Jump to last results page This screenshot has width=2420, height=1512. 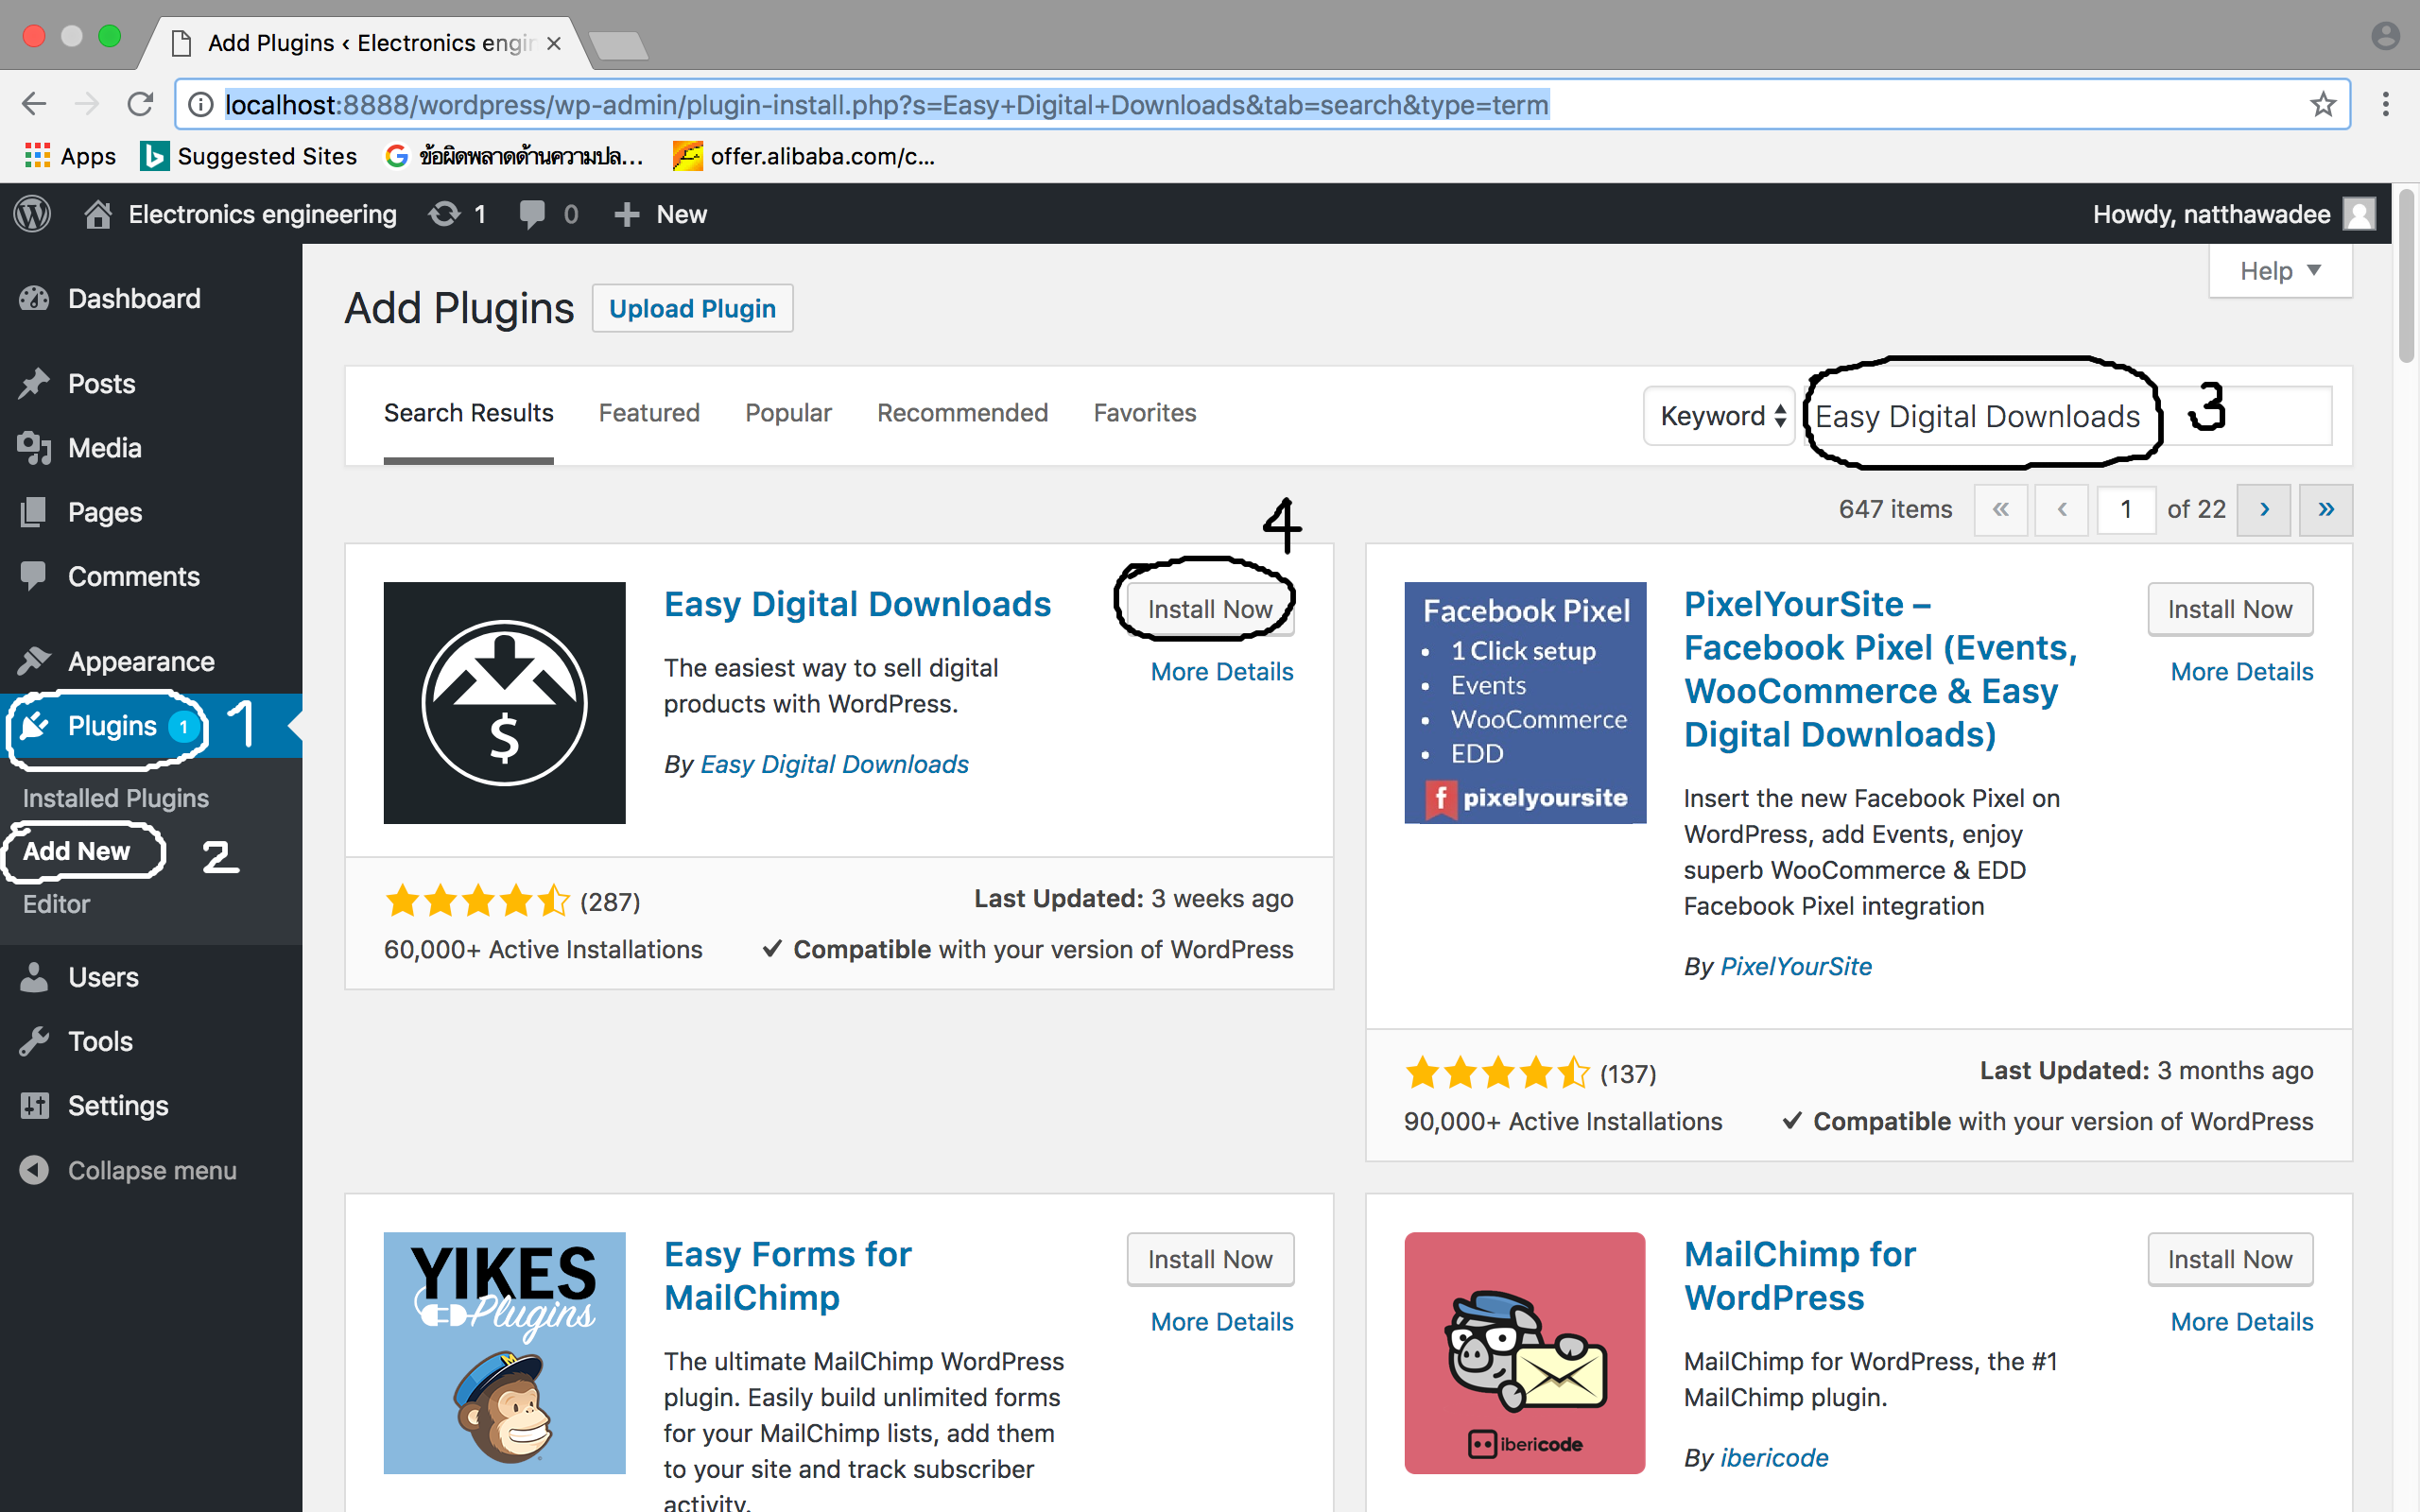coord(2326,509)
